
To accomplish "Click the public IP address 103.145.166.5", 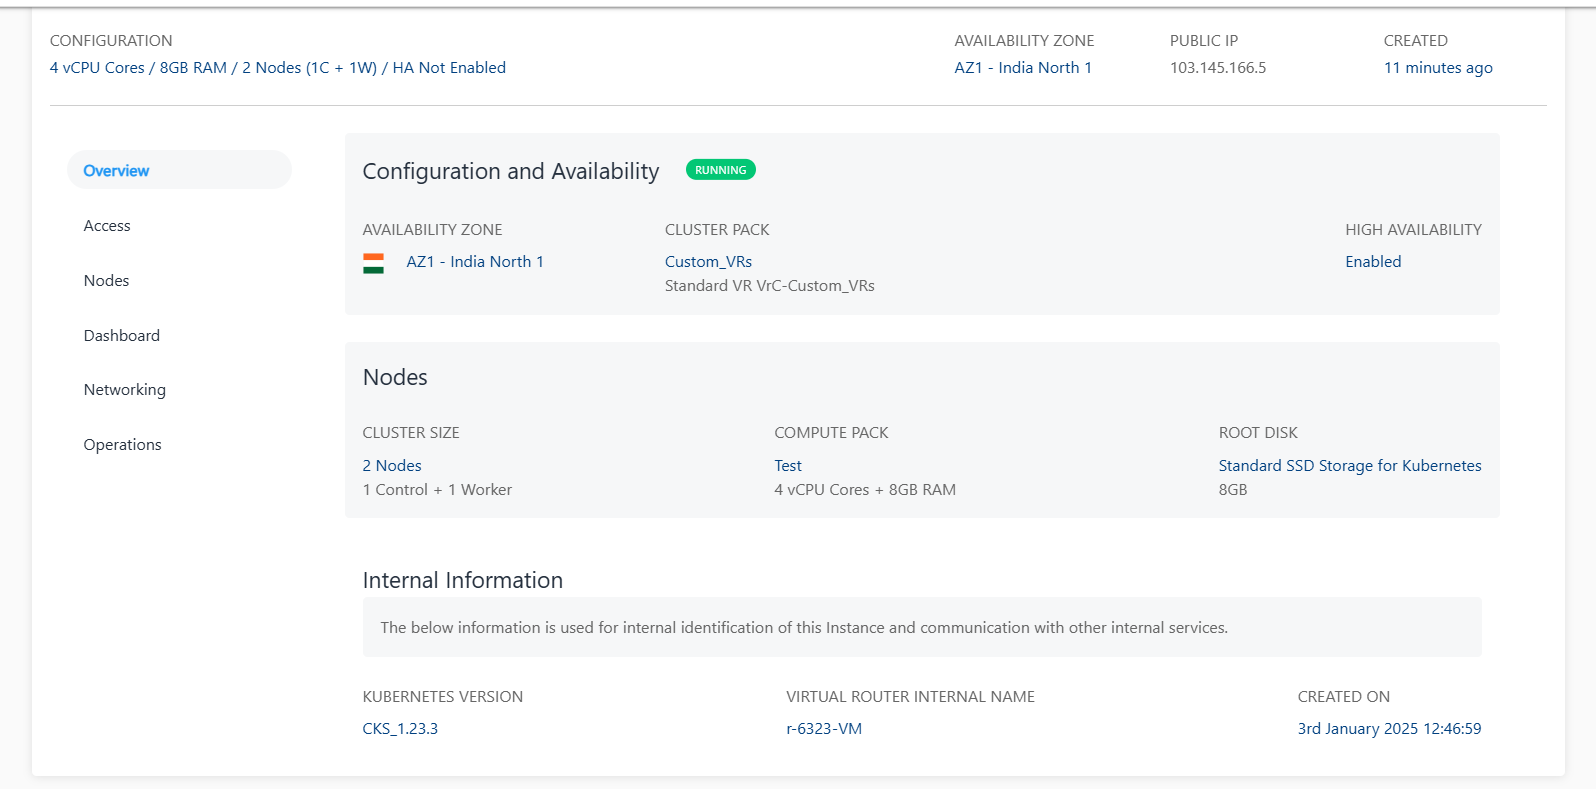I will pyautogui.click(x=1217, y=68).
